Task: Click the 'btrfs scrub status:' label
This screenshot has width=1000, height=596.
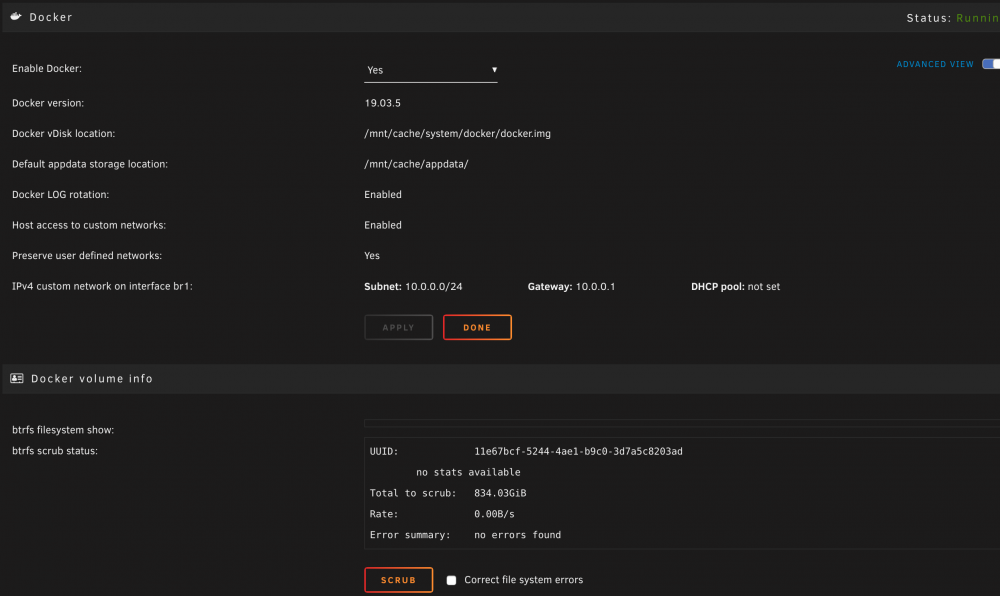Action: 55,451
